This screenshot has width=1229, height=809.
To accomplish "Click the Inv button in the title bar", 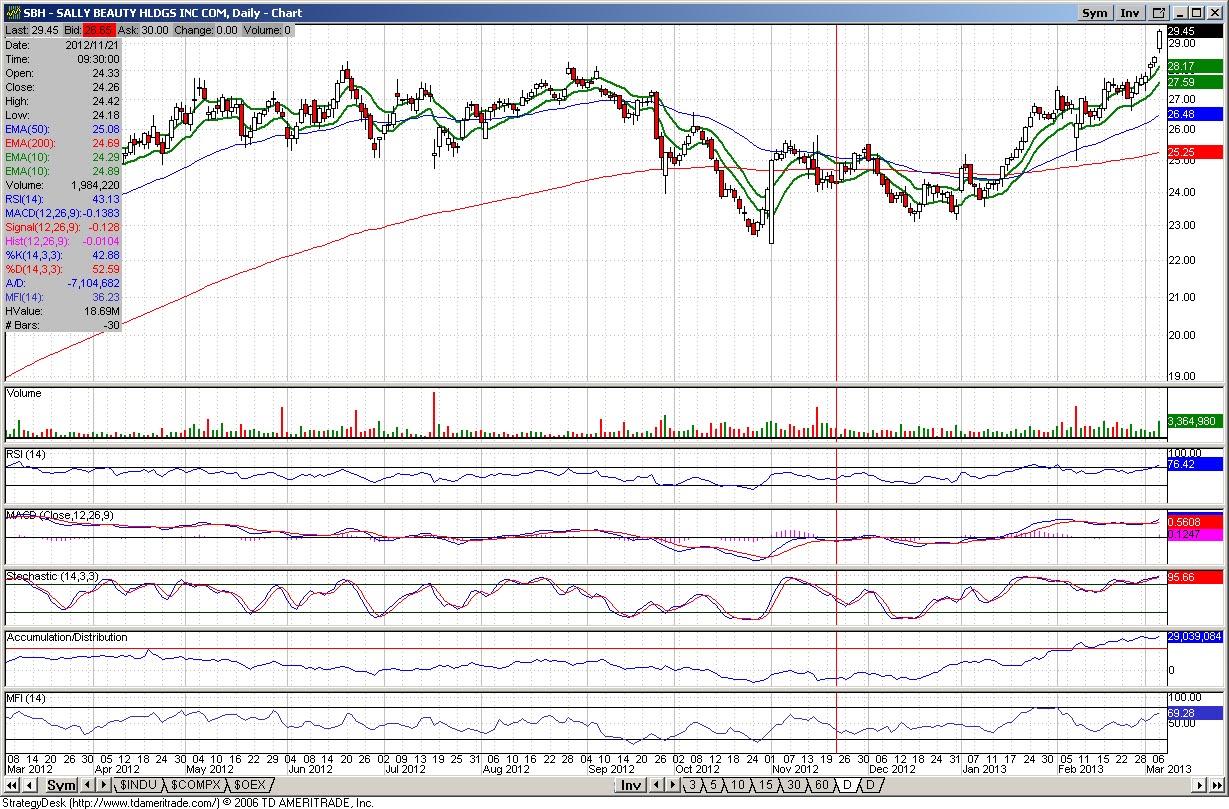I will (x=1129, y=13).
